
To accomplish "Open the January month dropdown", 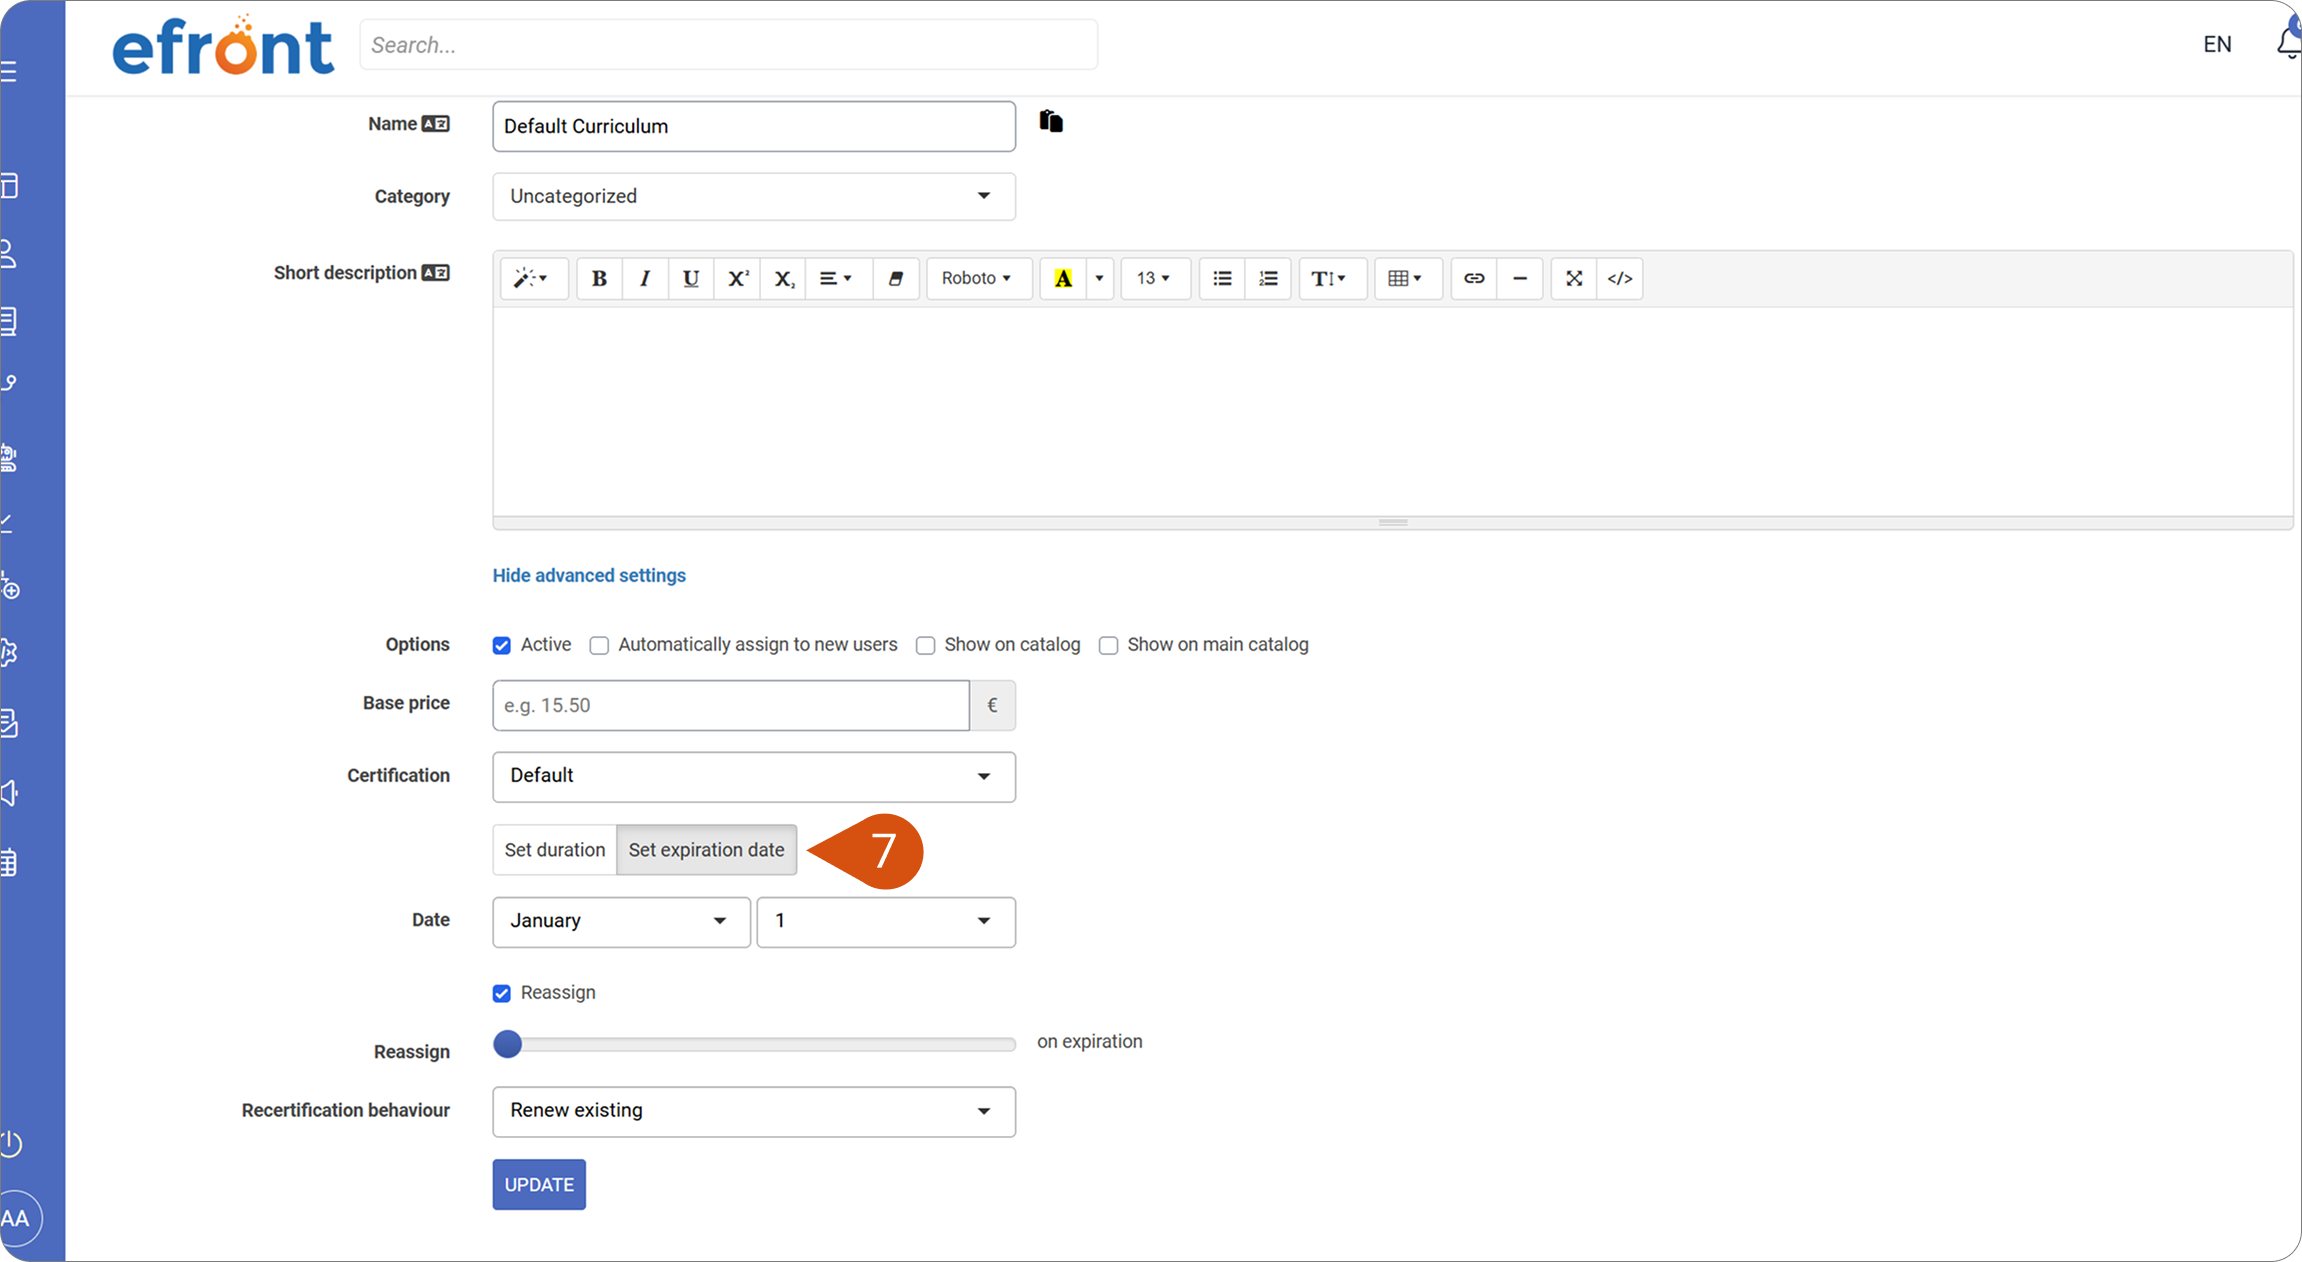I will [621, 922].
